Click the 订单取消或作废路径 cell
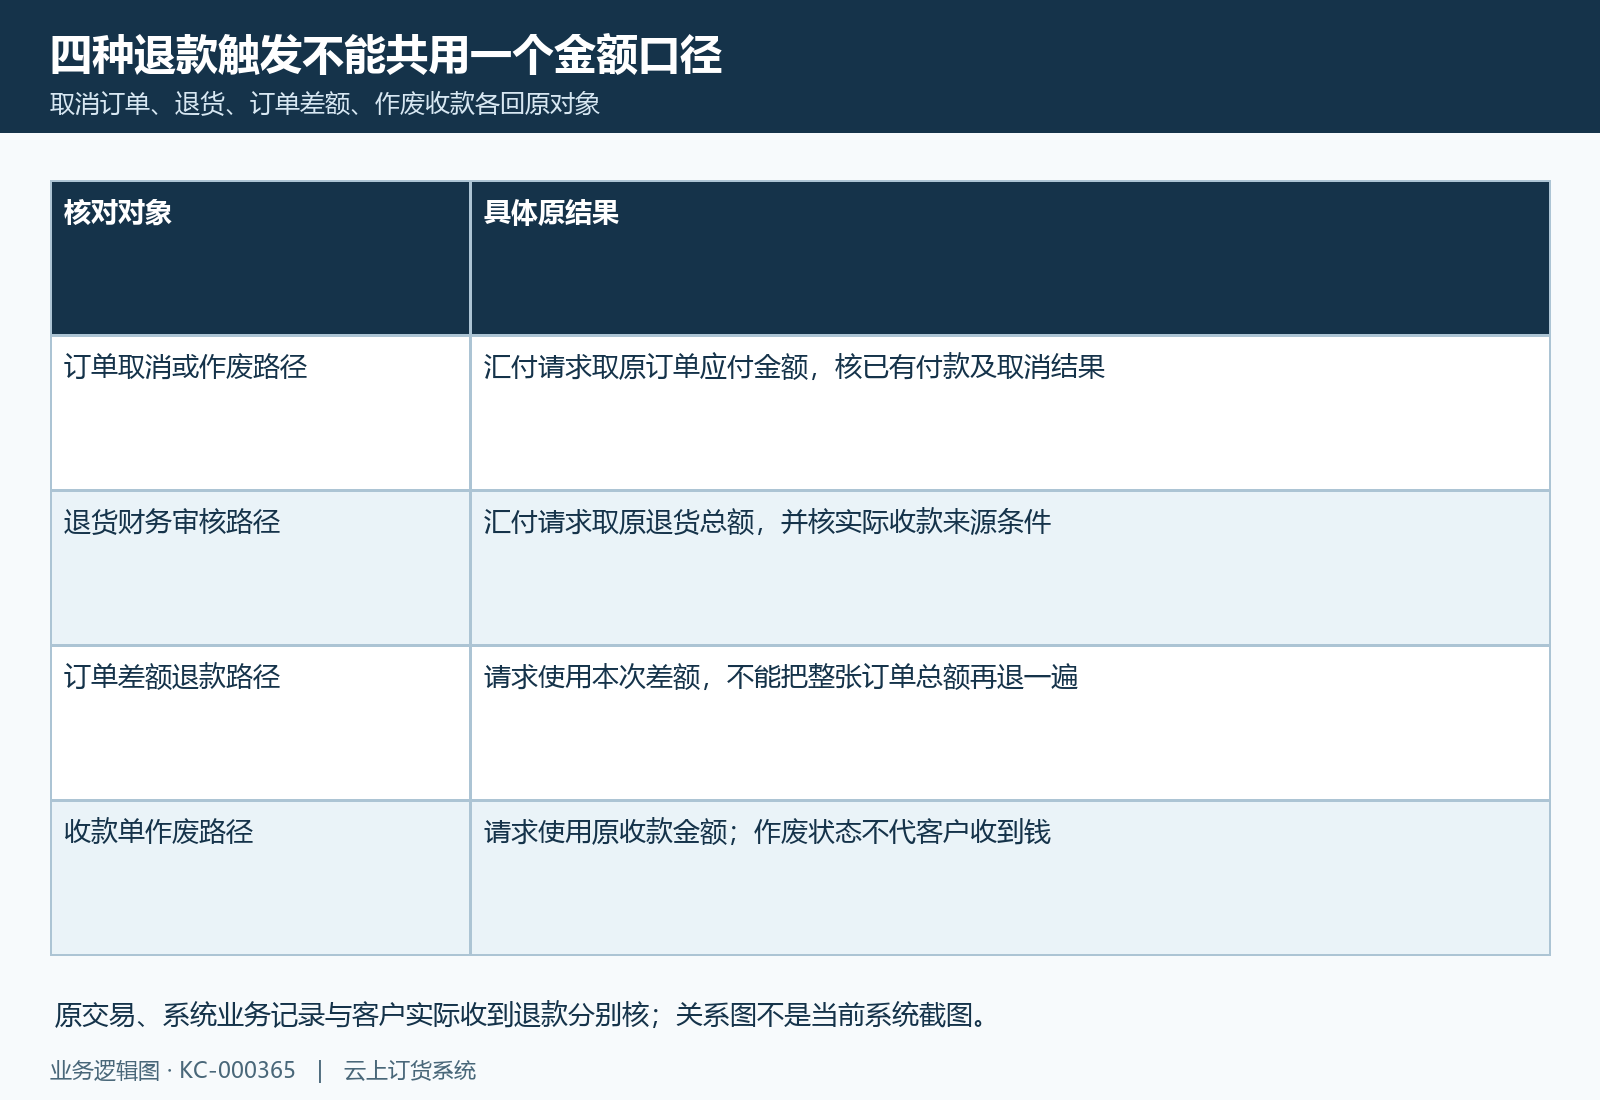The image size is (1600, 1100). click(x=260, y=413)
